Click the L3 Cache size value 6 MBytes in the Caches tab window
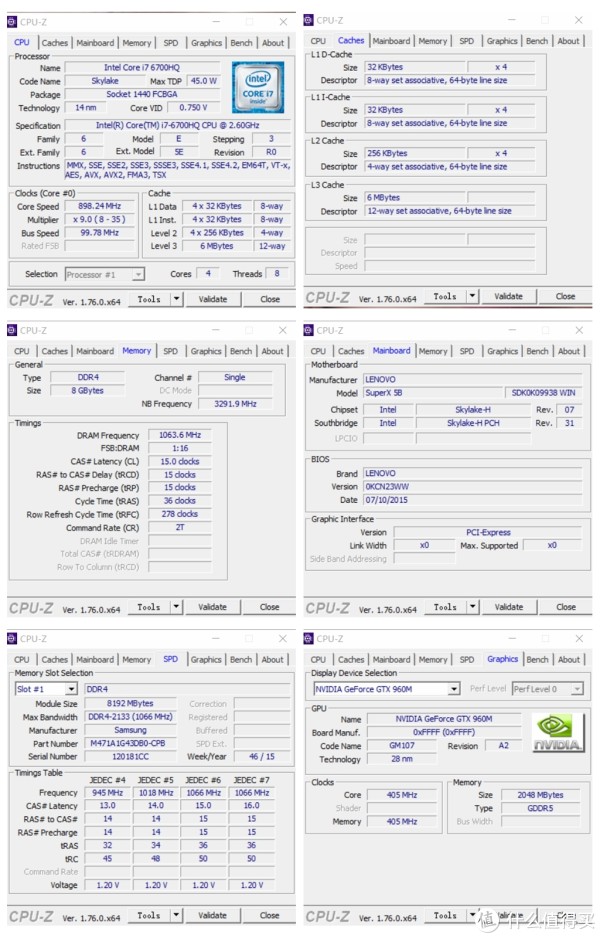The height and width of the screenshot is (938, 600). [415, 198]
